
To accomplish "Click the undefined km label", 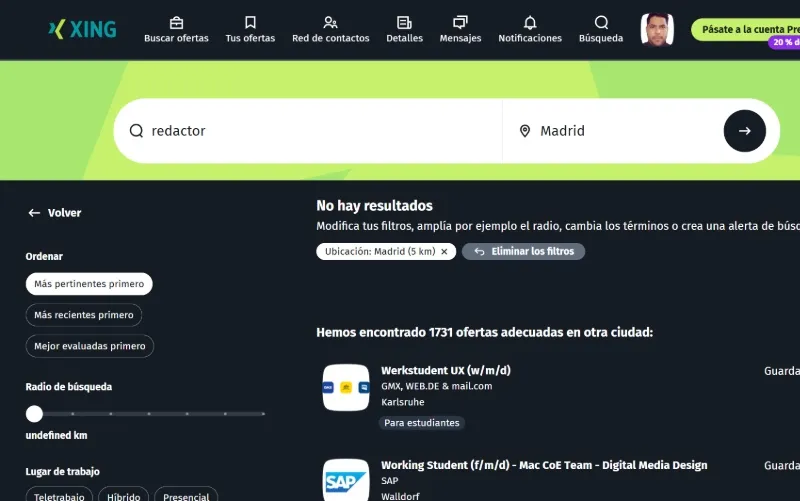I will [57, 435].
